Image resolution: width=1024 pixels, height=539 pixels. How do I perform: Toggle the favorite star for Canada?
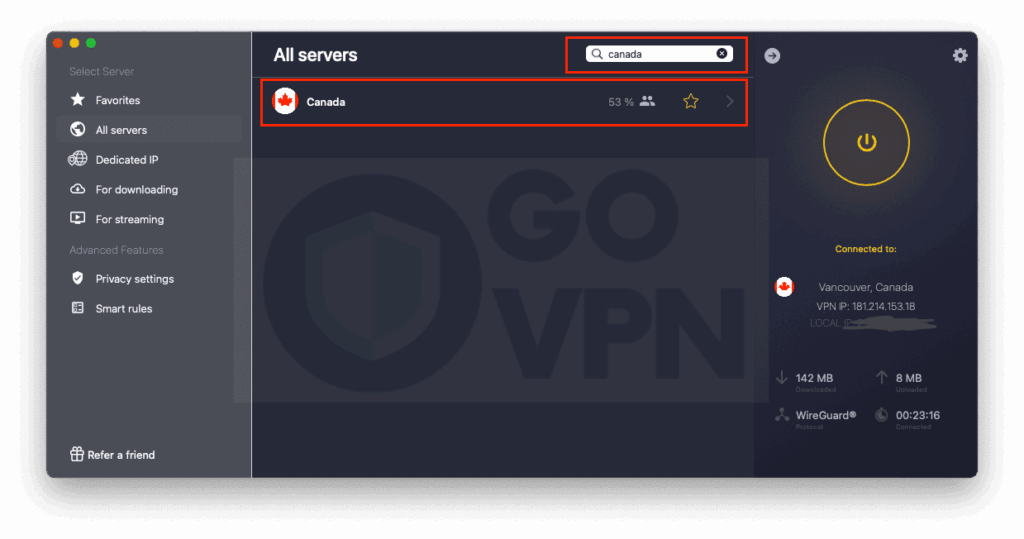690,101
